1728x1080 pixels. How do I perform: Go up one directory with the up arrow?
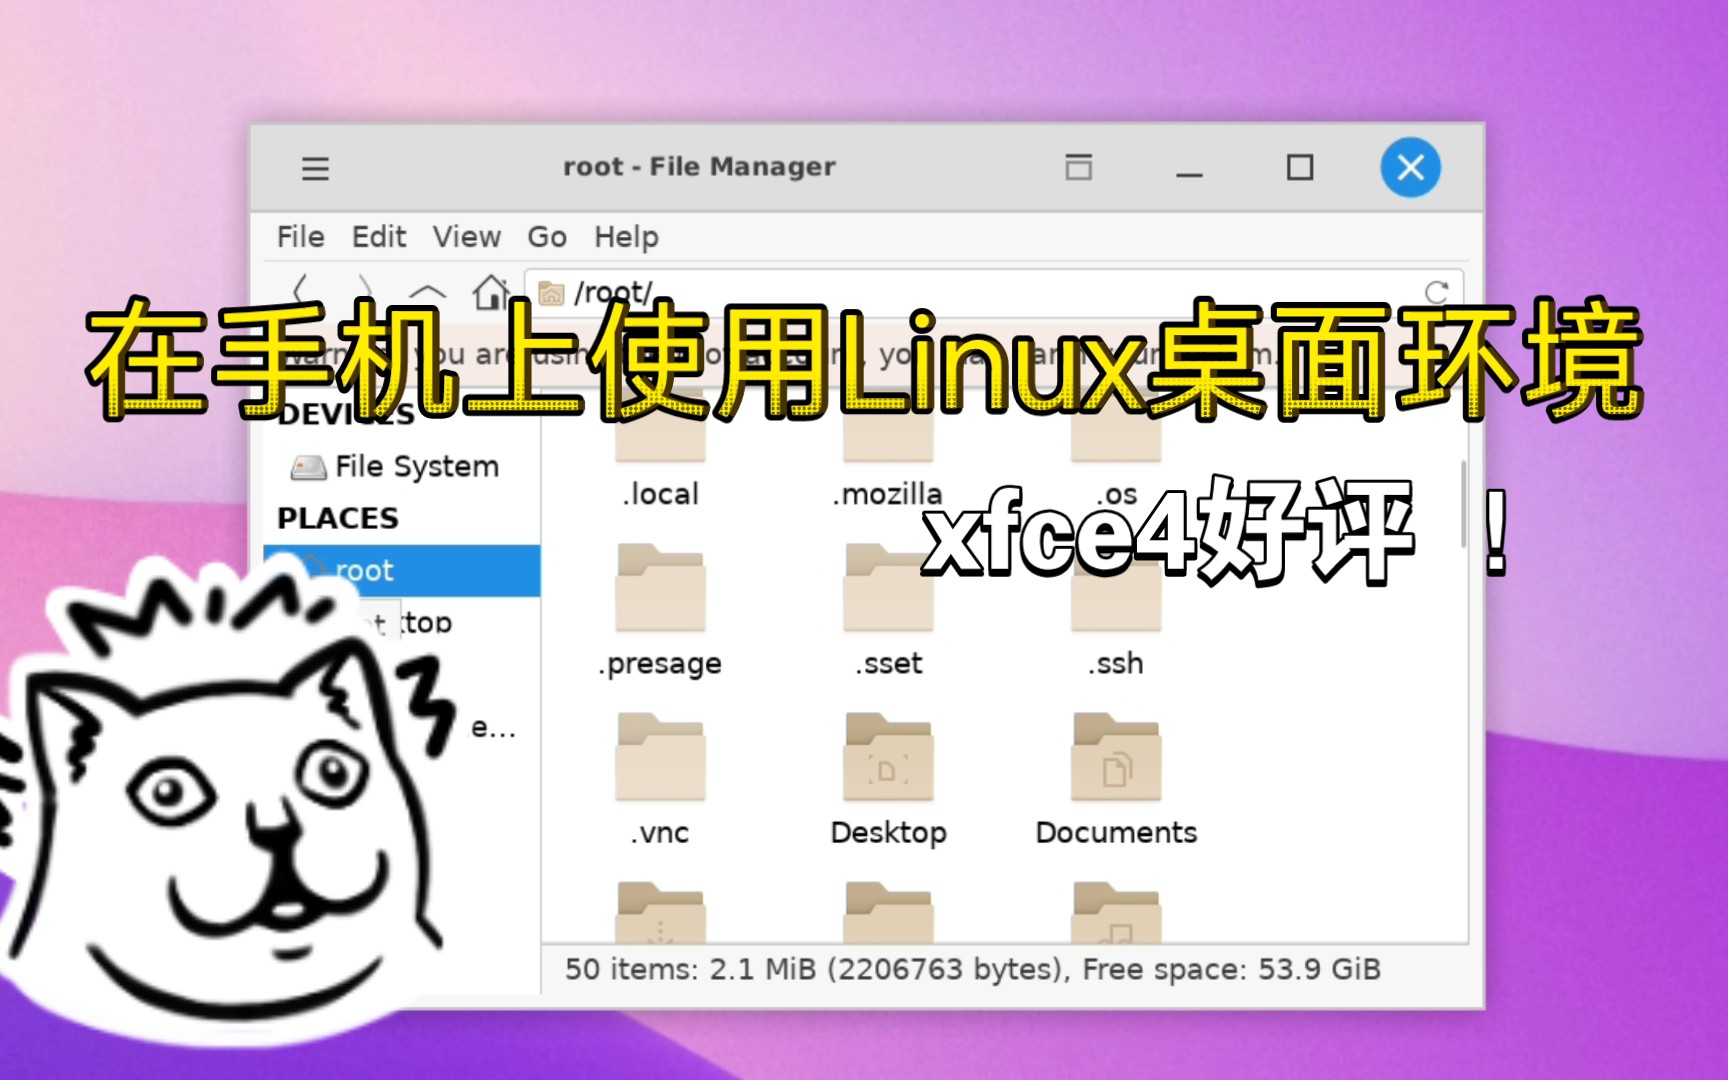click(430, 291)
